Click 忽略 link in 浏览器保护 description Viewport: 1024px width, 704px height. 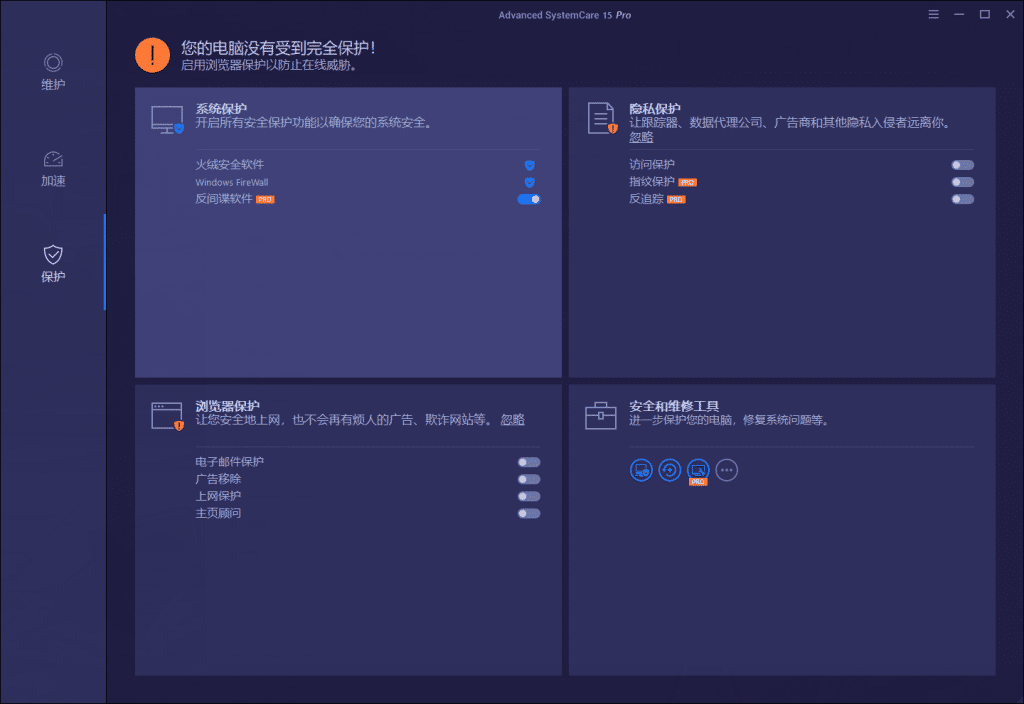coord(513,420)
